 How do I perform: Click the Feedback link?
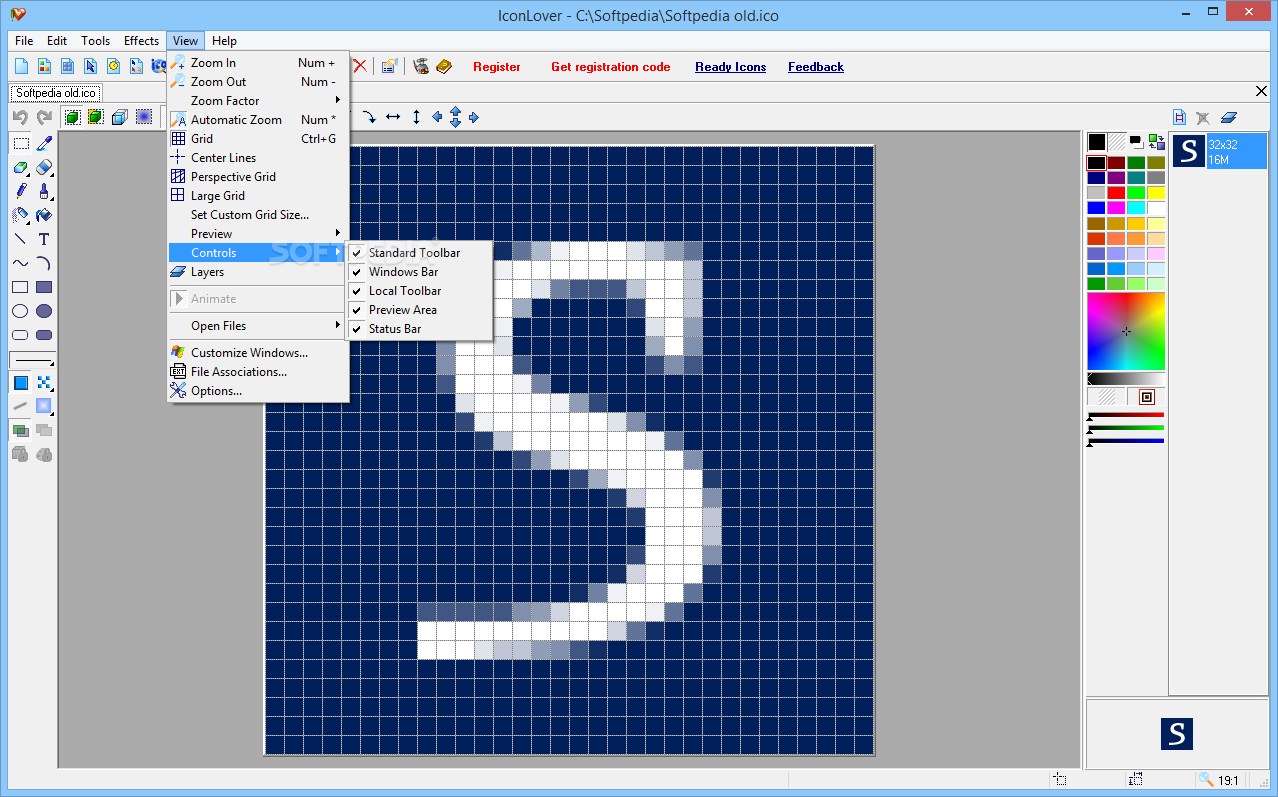[x=816, y=67]
